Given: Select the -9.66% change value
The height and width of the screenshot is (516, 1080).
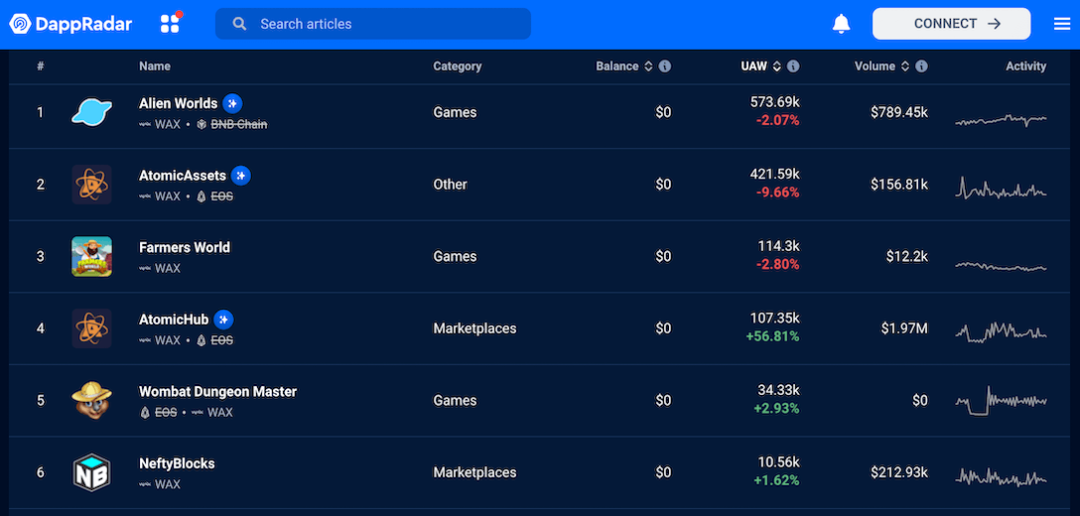Looking at the screenshot, I should pyautogui.click(x=778, y=192).
